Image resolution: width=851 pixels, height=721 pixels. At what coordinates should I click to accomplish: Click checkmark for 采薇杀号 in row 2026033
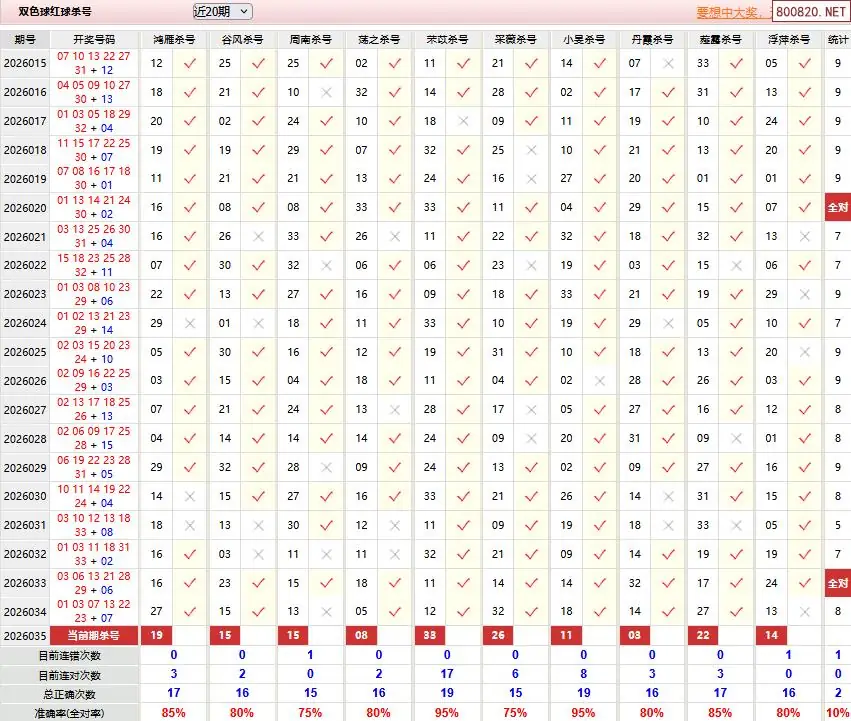click(x=532, y=583)
